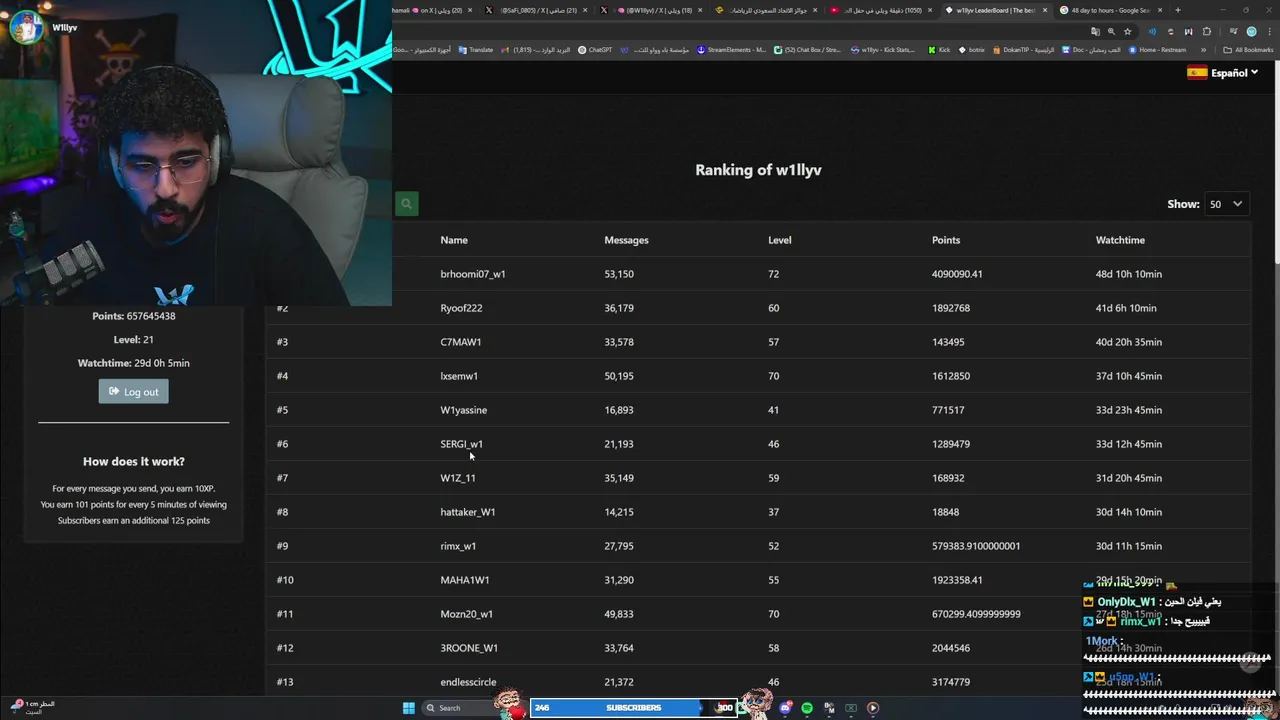1280x720 pixels.
Task: Select user W1Z_11 in the ranking
Action: [x=458, y=478]
